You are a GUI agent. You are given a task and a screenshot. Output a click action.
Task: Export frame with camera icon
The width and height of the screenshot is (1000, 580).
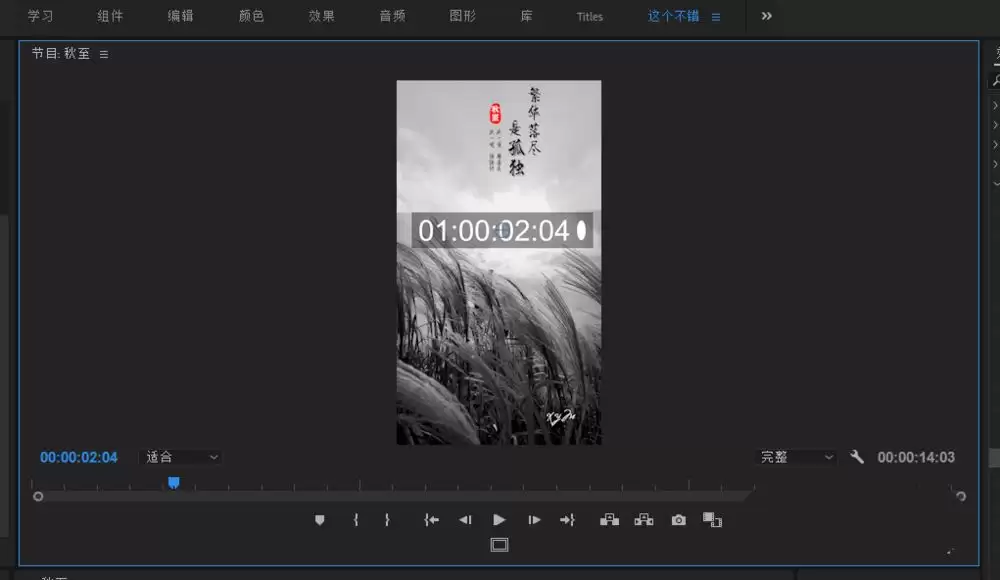click(679, 520)
